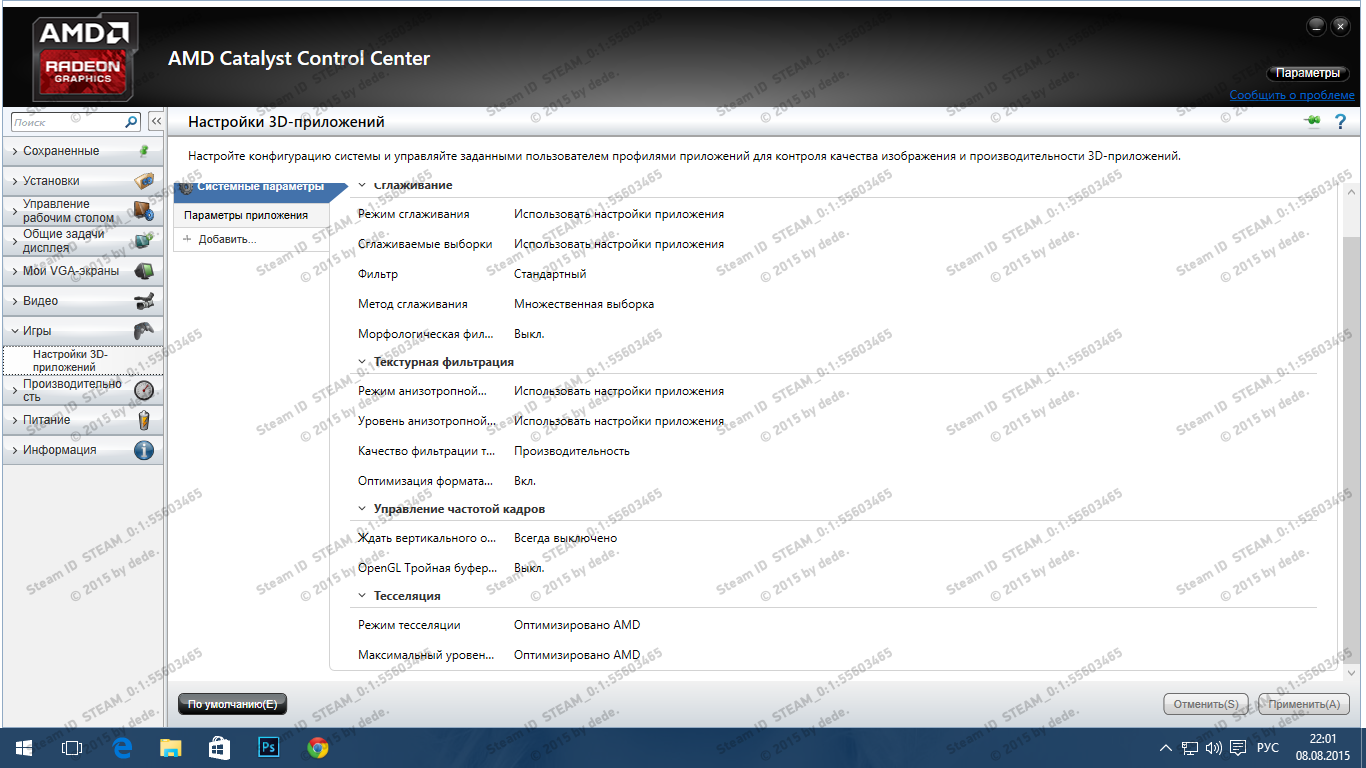Viewport: 1366px width, 768px height.
Task: Click the Информация info icon
Action: [x=144, y=450]
